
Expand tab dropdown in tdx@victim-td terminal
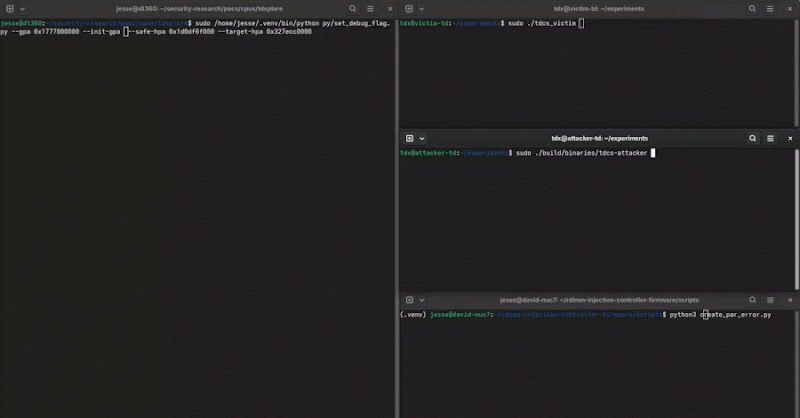click(422, 9)
